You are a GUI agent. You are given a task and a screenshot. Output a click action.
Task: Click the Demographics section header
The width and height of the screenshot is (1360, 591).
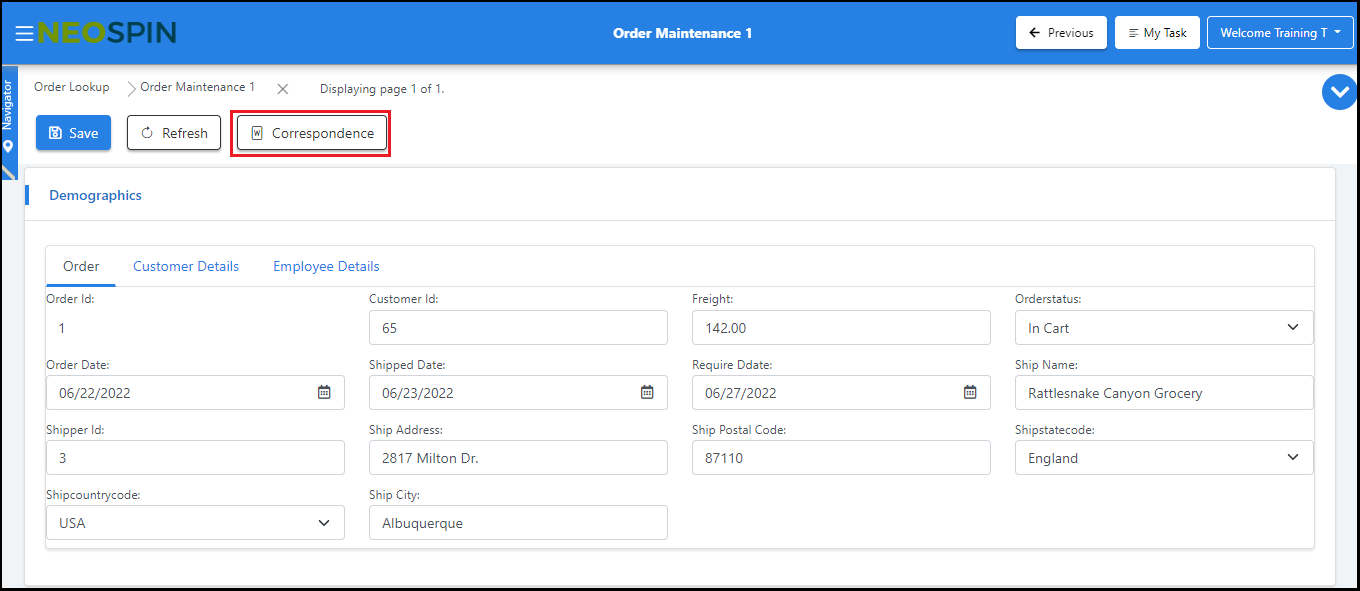pyautogui.click(x=95, y=196)
